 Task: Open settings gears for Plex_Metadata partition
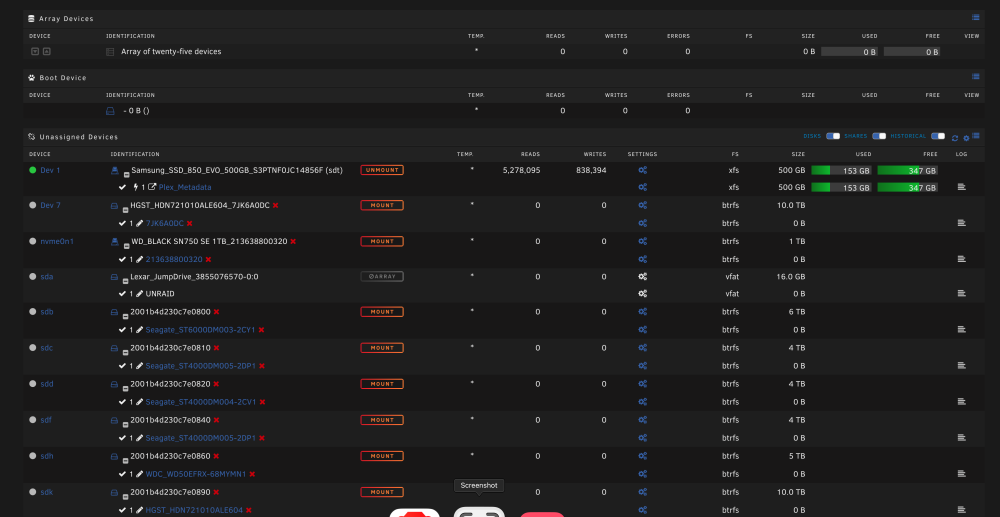pos(643,187)
